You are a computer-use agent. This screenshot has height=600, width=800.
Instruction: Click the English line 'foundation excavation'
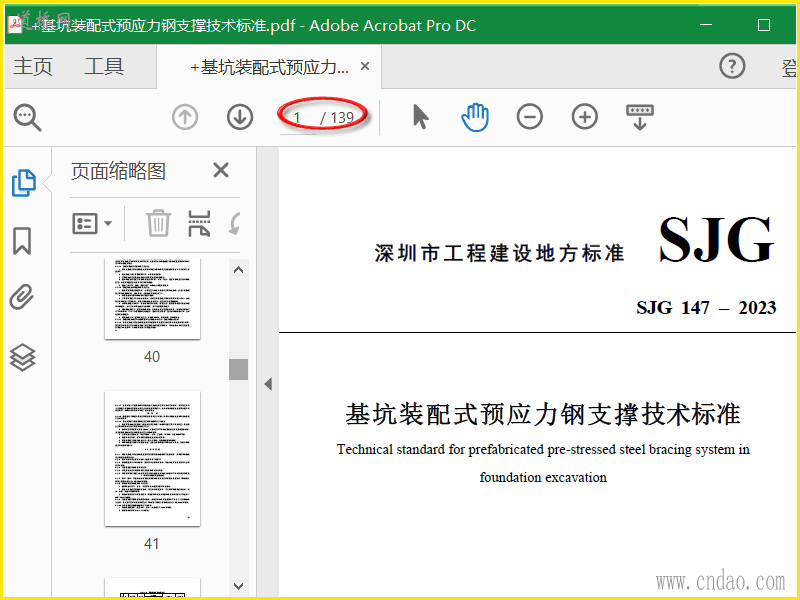pos(543,478)
